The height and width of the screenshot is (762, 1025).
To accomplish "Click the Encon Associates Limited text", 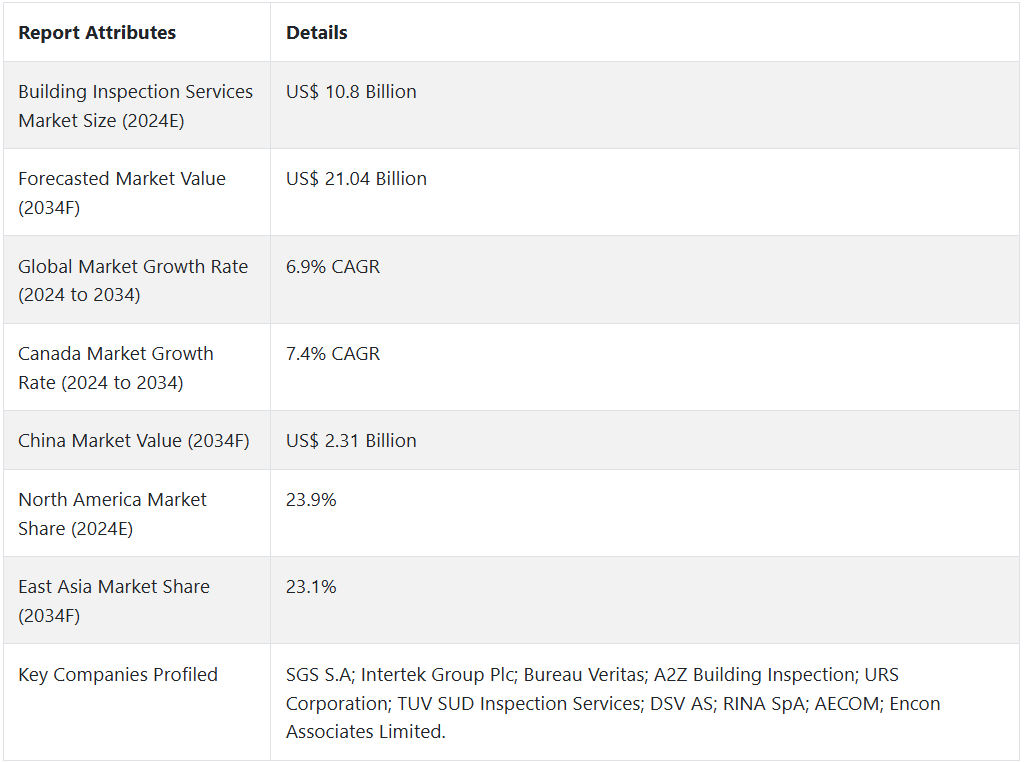I will click(x=365, y=732).
